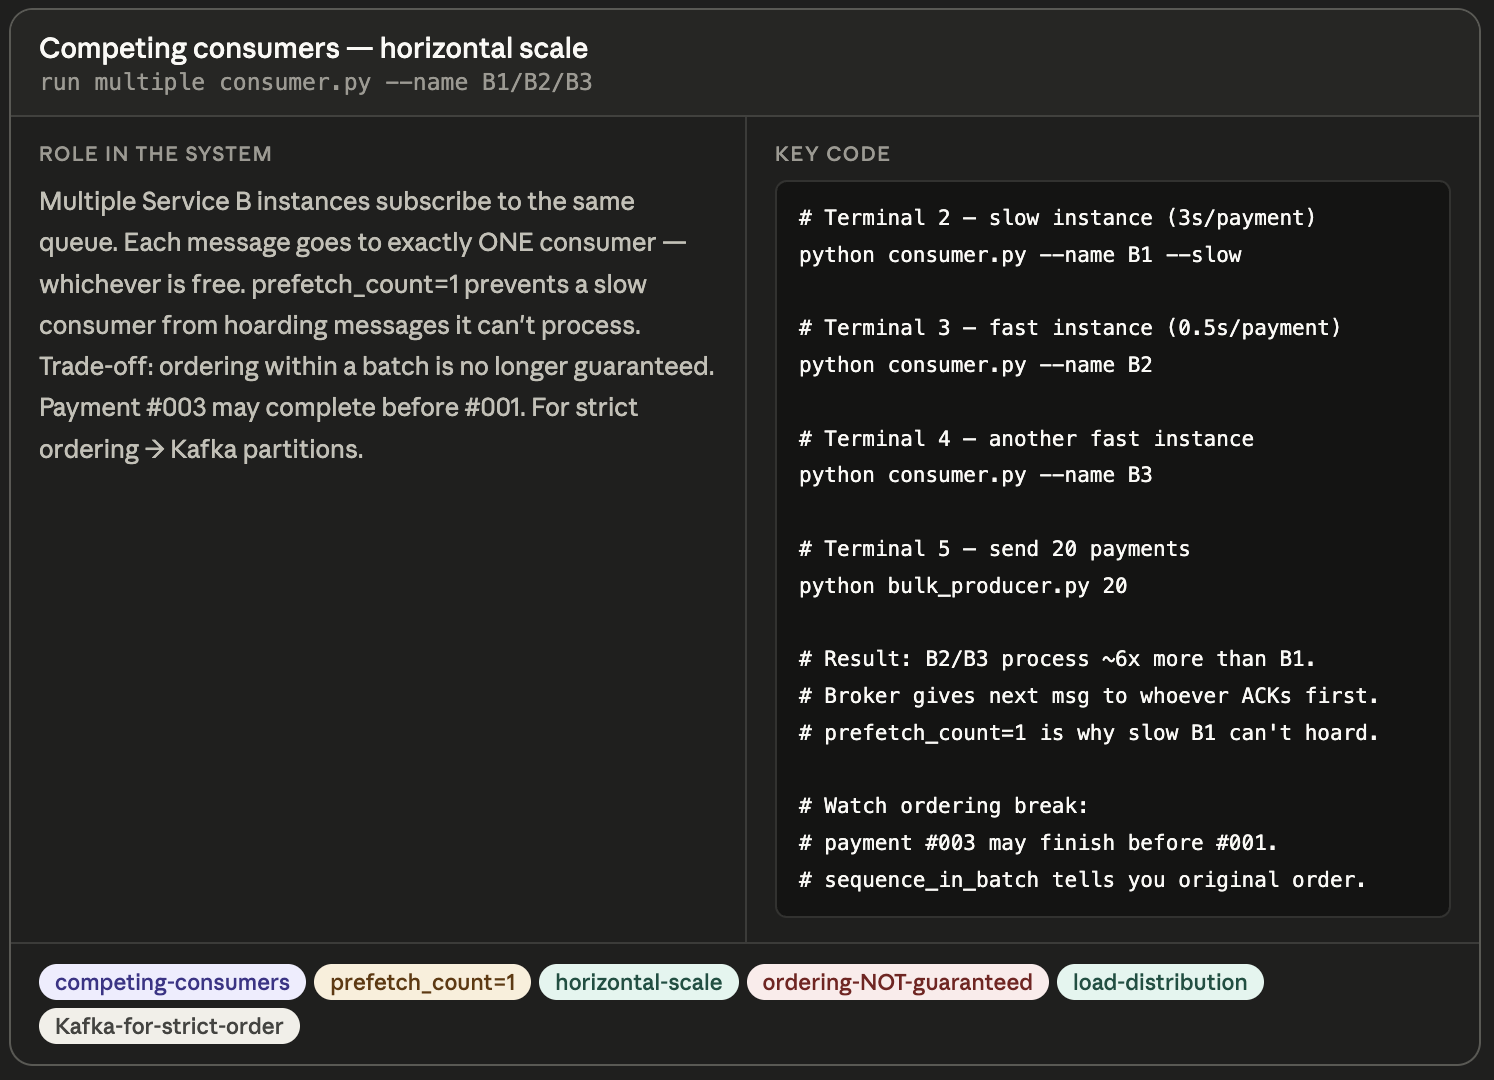Click the Competing consumers heading
Screen dimensions: 1494x1080
[313, 48]
